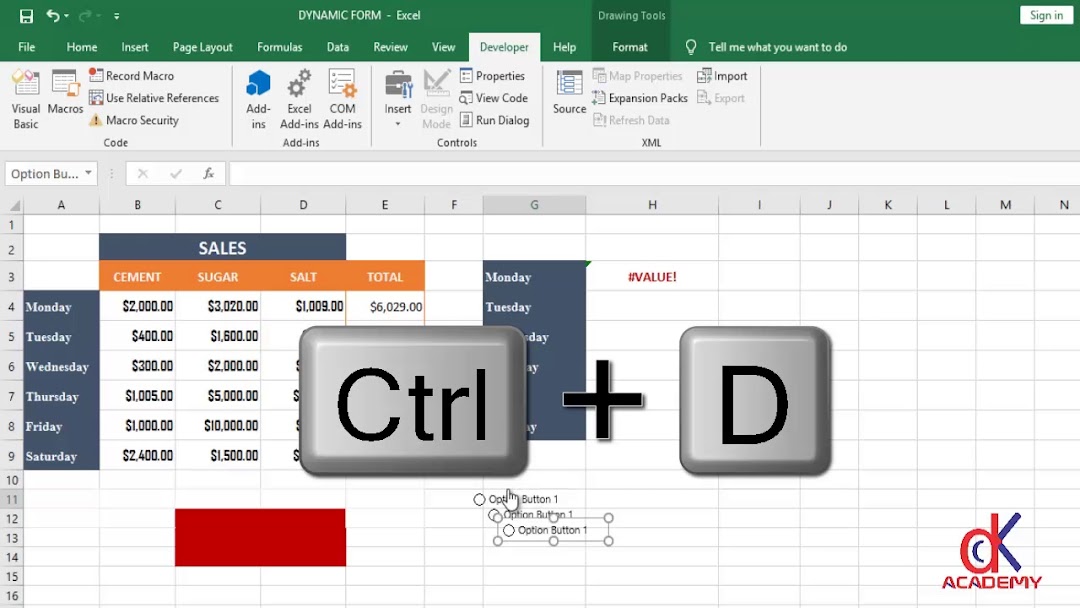Open COM Add-ins manager
This screenshot has width=1080, height=608.
pyautogui.click(x=342, y=100)
